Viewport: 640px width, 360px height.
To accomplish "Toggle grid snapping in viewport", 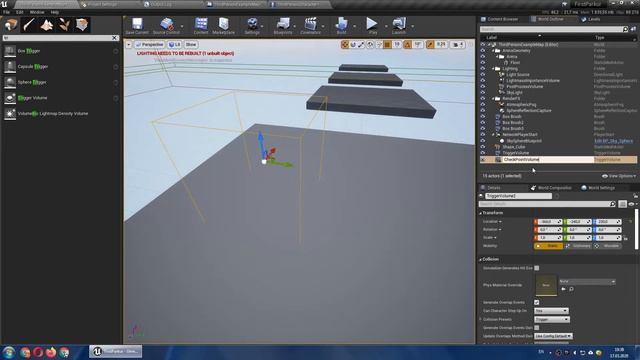I will pos(387,44).
